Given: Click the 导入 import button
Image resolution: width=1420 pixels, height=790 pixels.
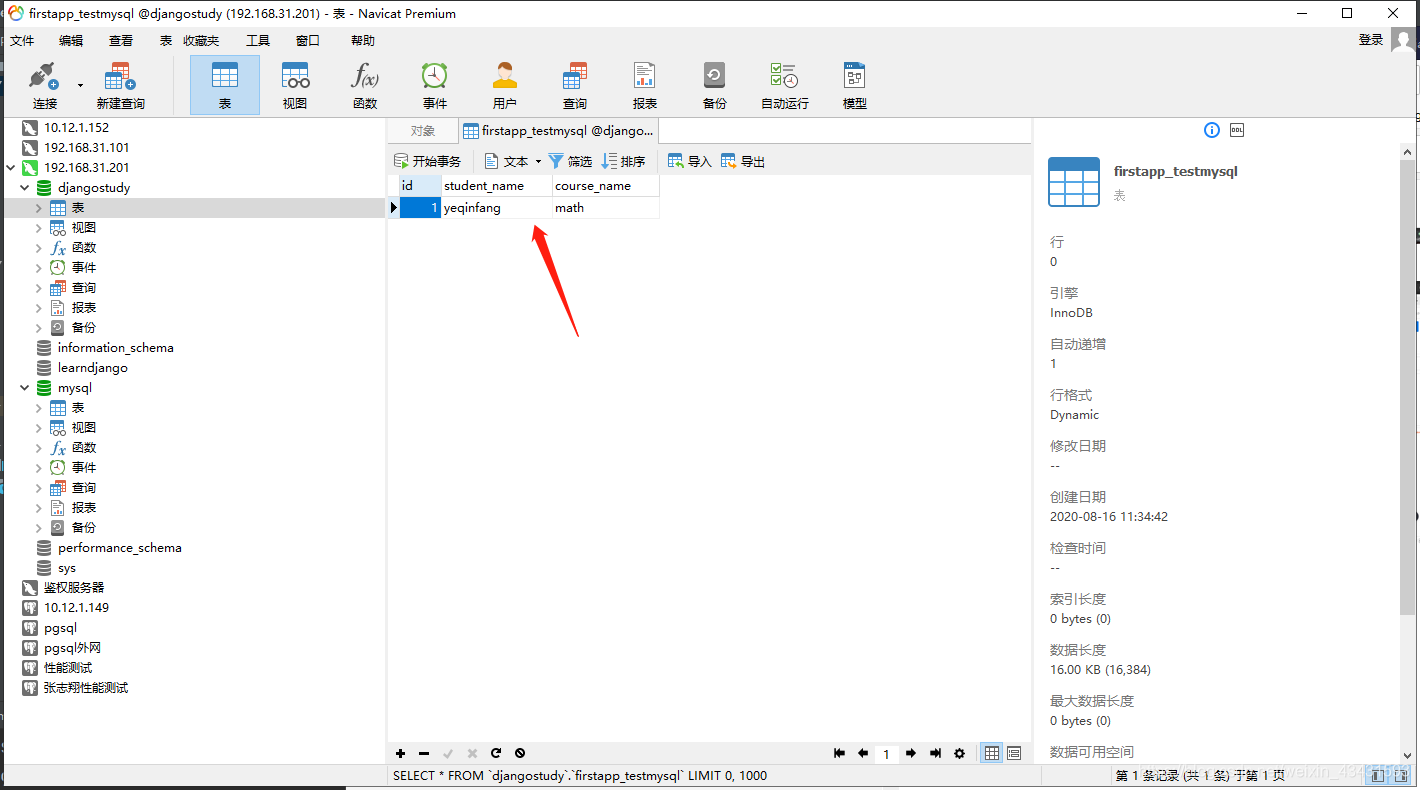Looking at the screenshot, I should point(689,161).
